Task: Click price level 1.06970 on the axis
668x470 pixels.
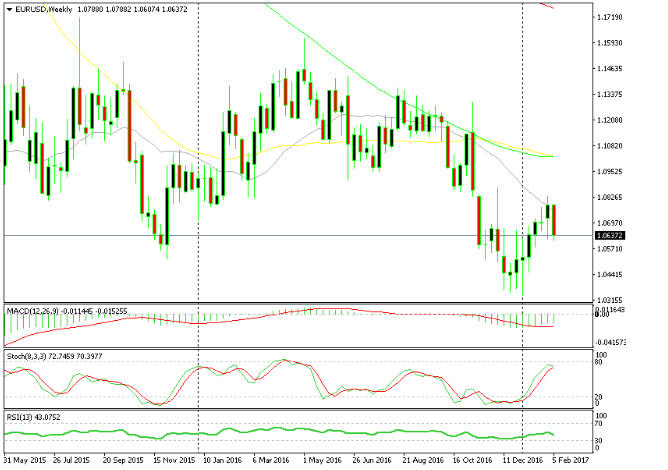Action: coord(610,223)
